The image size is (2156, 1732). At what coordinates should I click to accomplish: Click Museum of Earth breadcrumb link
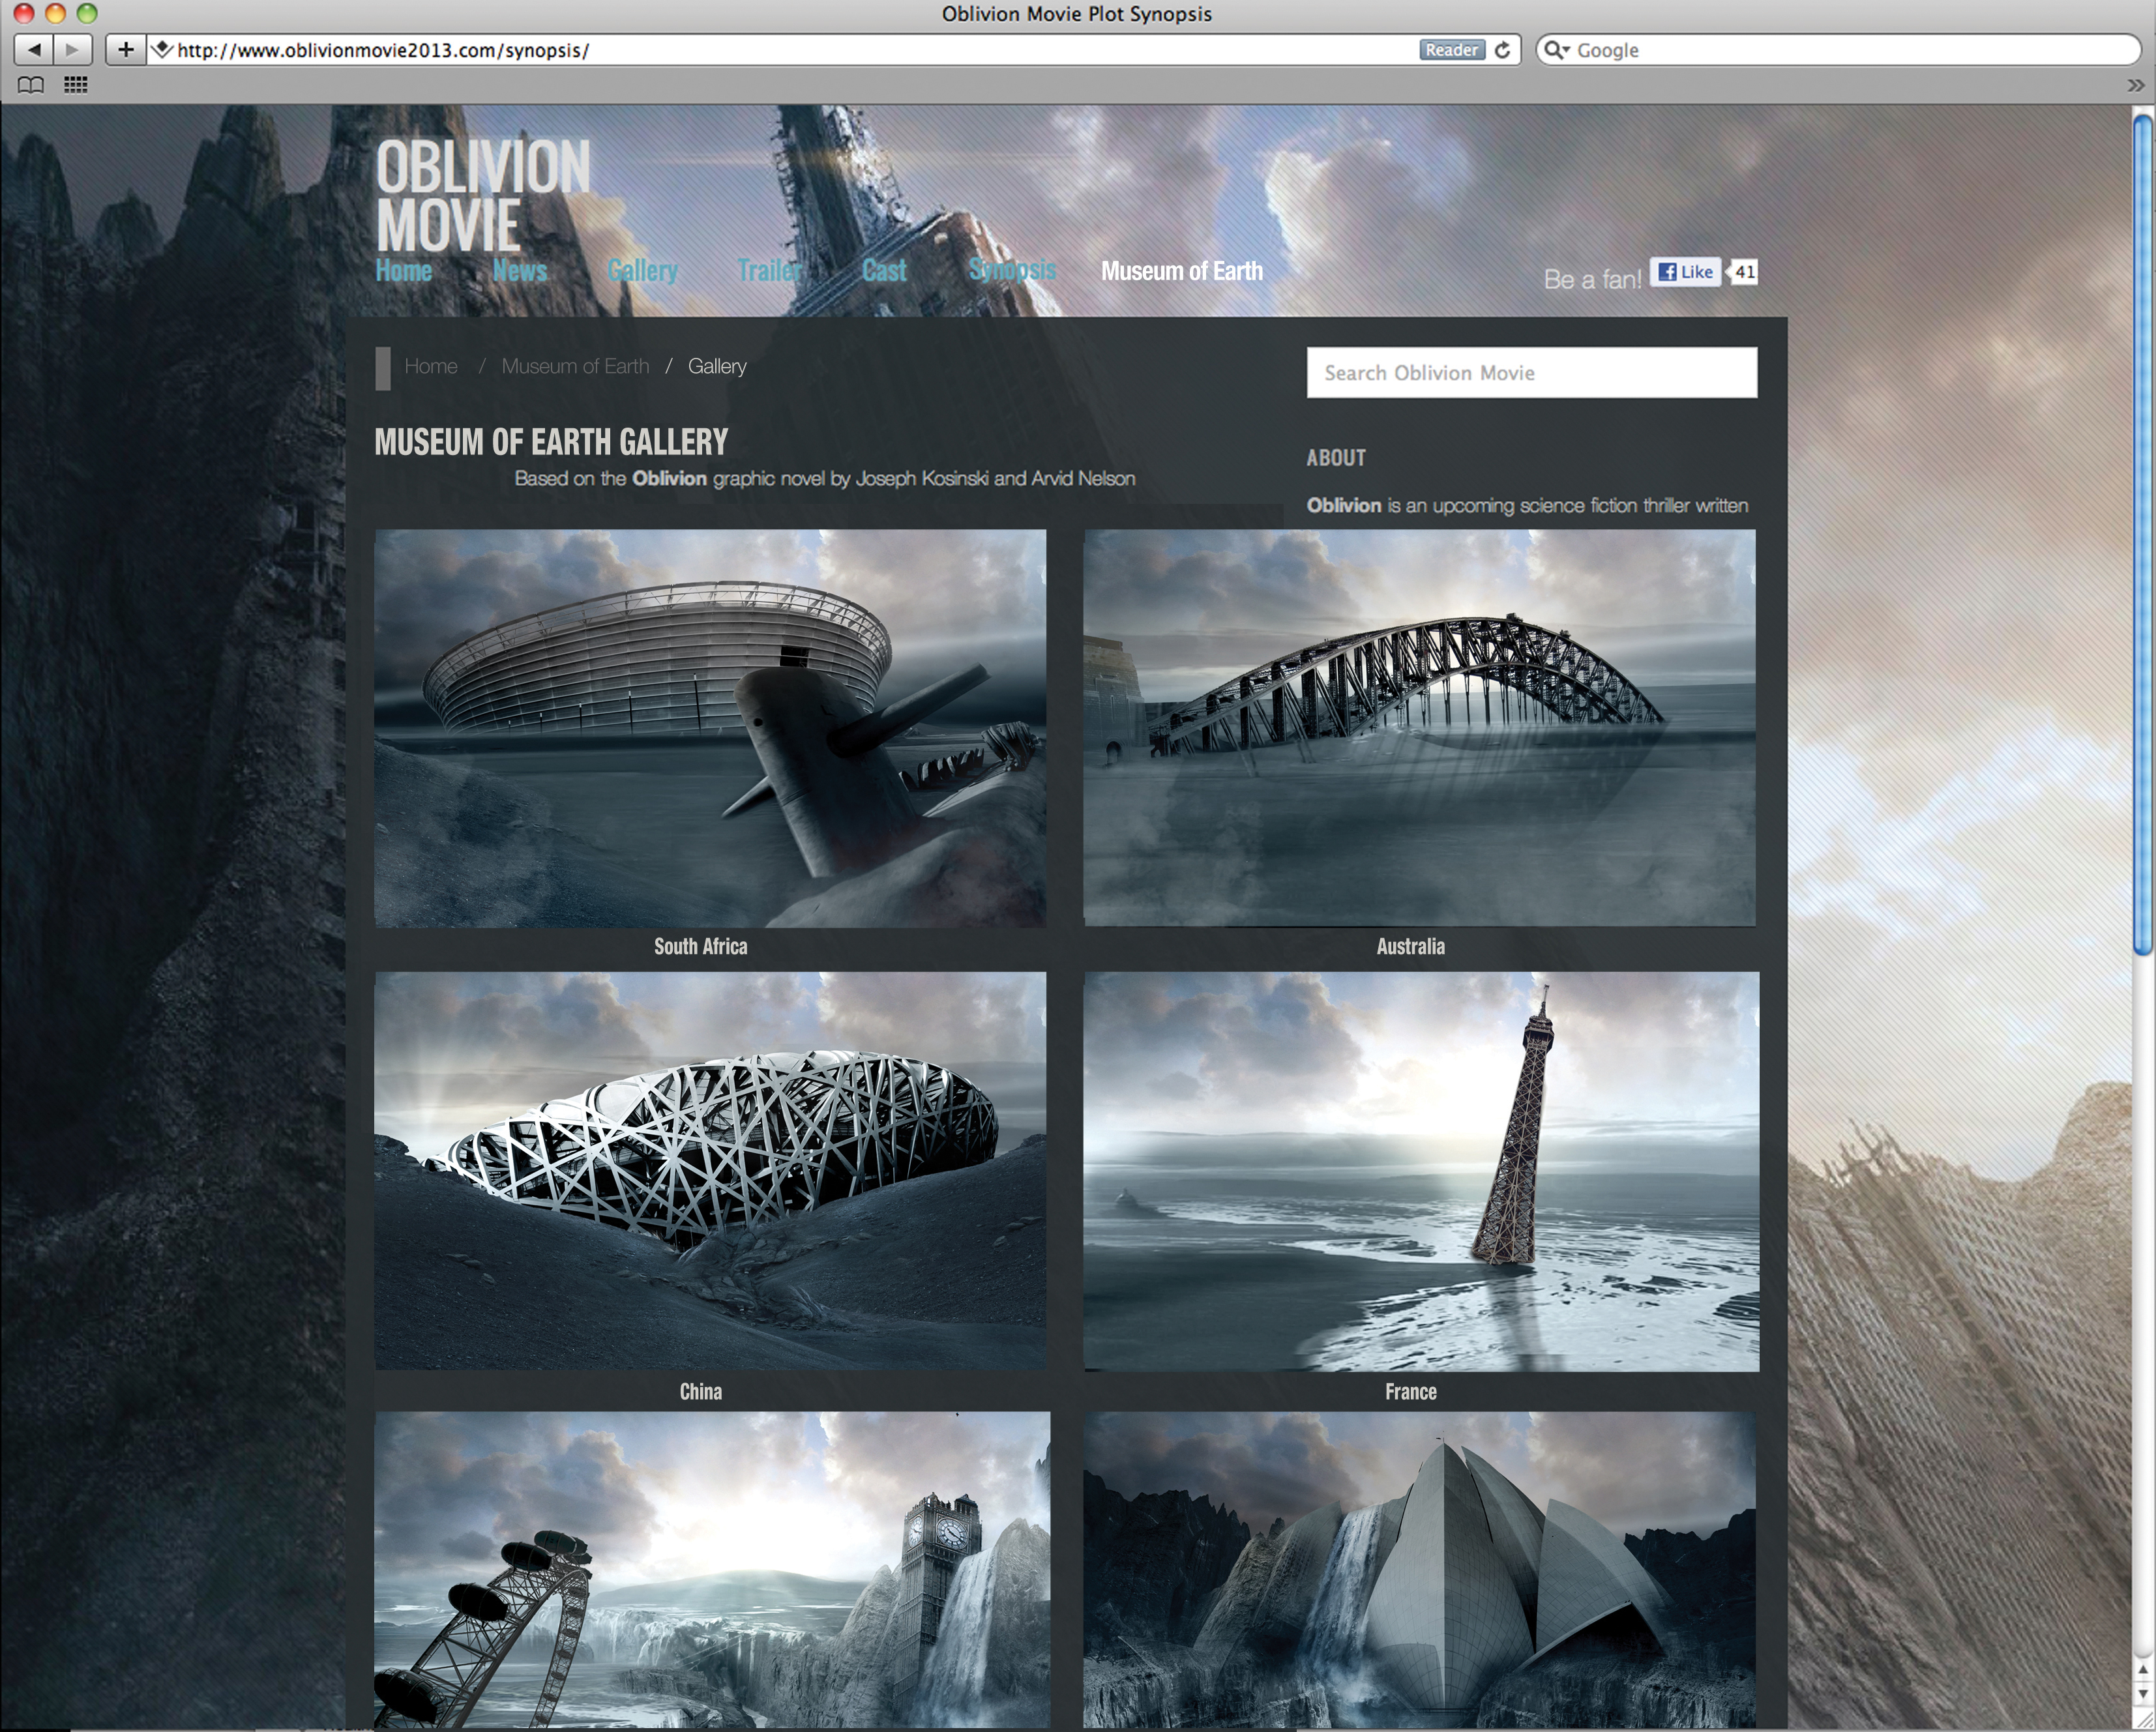[x=575, y=366]
